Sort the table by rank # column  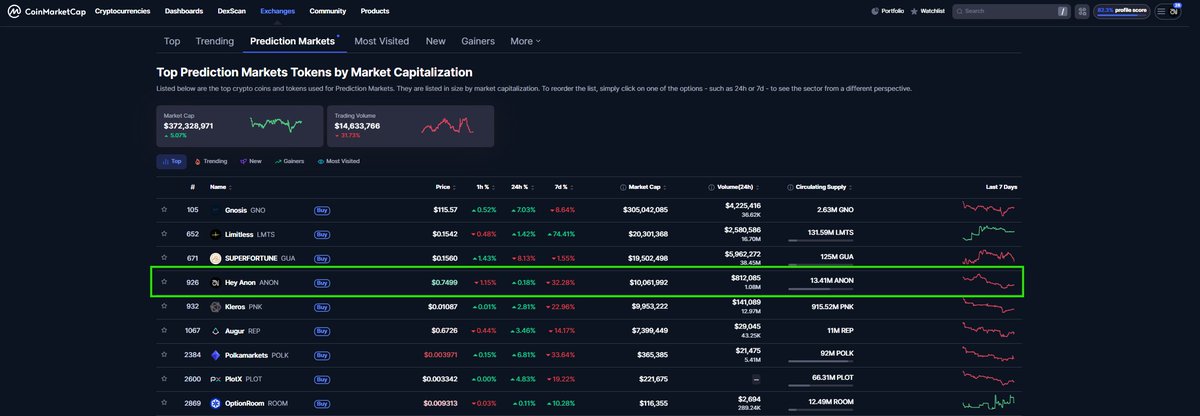(194, 187)
